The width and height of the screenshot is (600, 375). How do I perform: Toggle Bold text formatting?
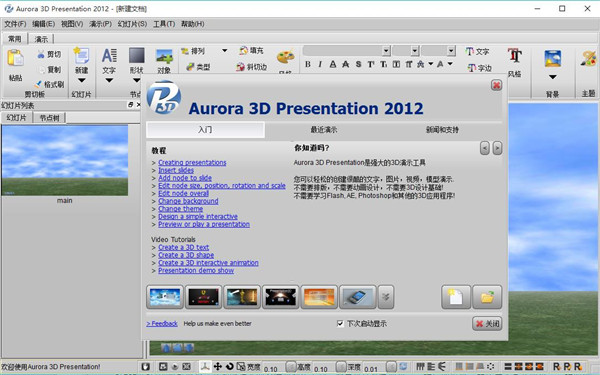point(308,64)
